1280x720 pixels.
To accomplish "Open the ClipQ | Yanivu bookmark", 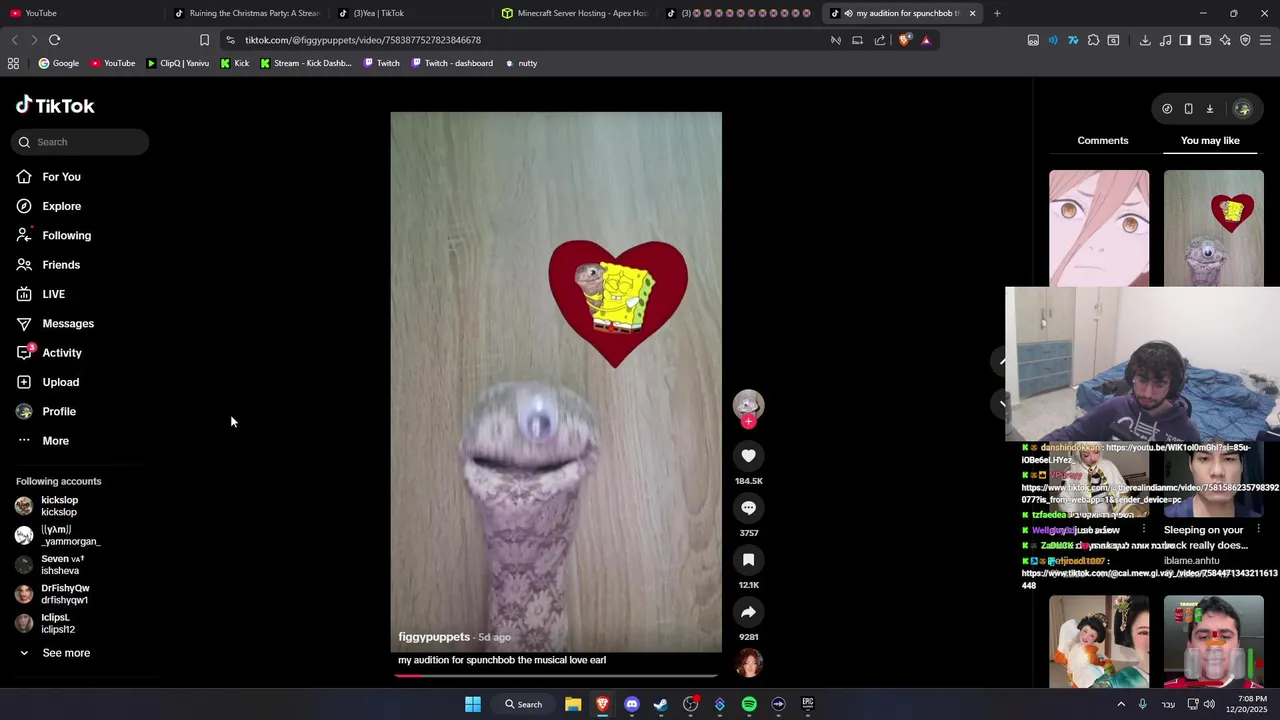I will click(x=178, y=63).
